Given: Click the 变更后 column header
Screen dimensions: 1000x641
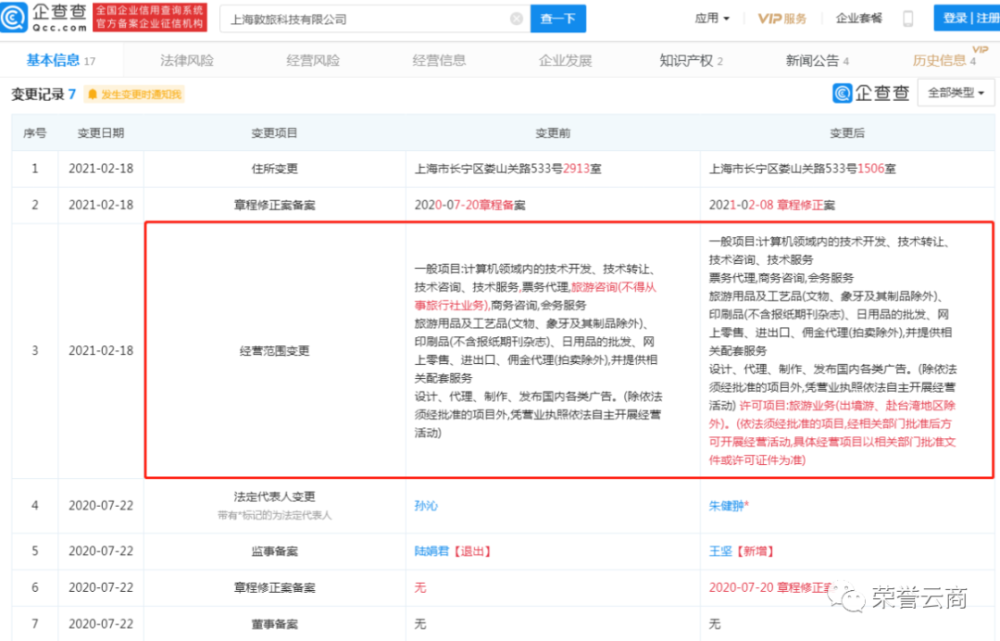Looking at the screenshot, I should click(847, 133).
